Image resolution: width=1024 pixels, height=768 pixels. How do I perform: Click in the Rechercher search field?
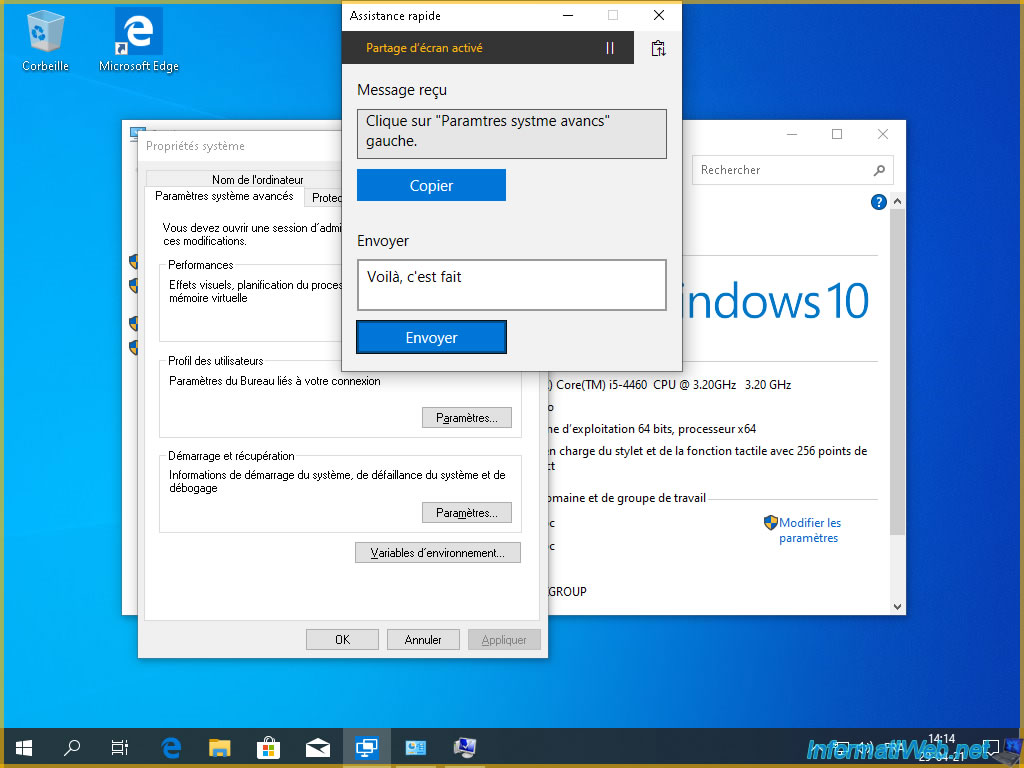[780, 170]
